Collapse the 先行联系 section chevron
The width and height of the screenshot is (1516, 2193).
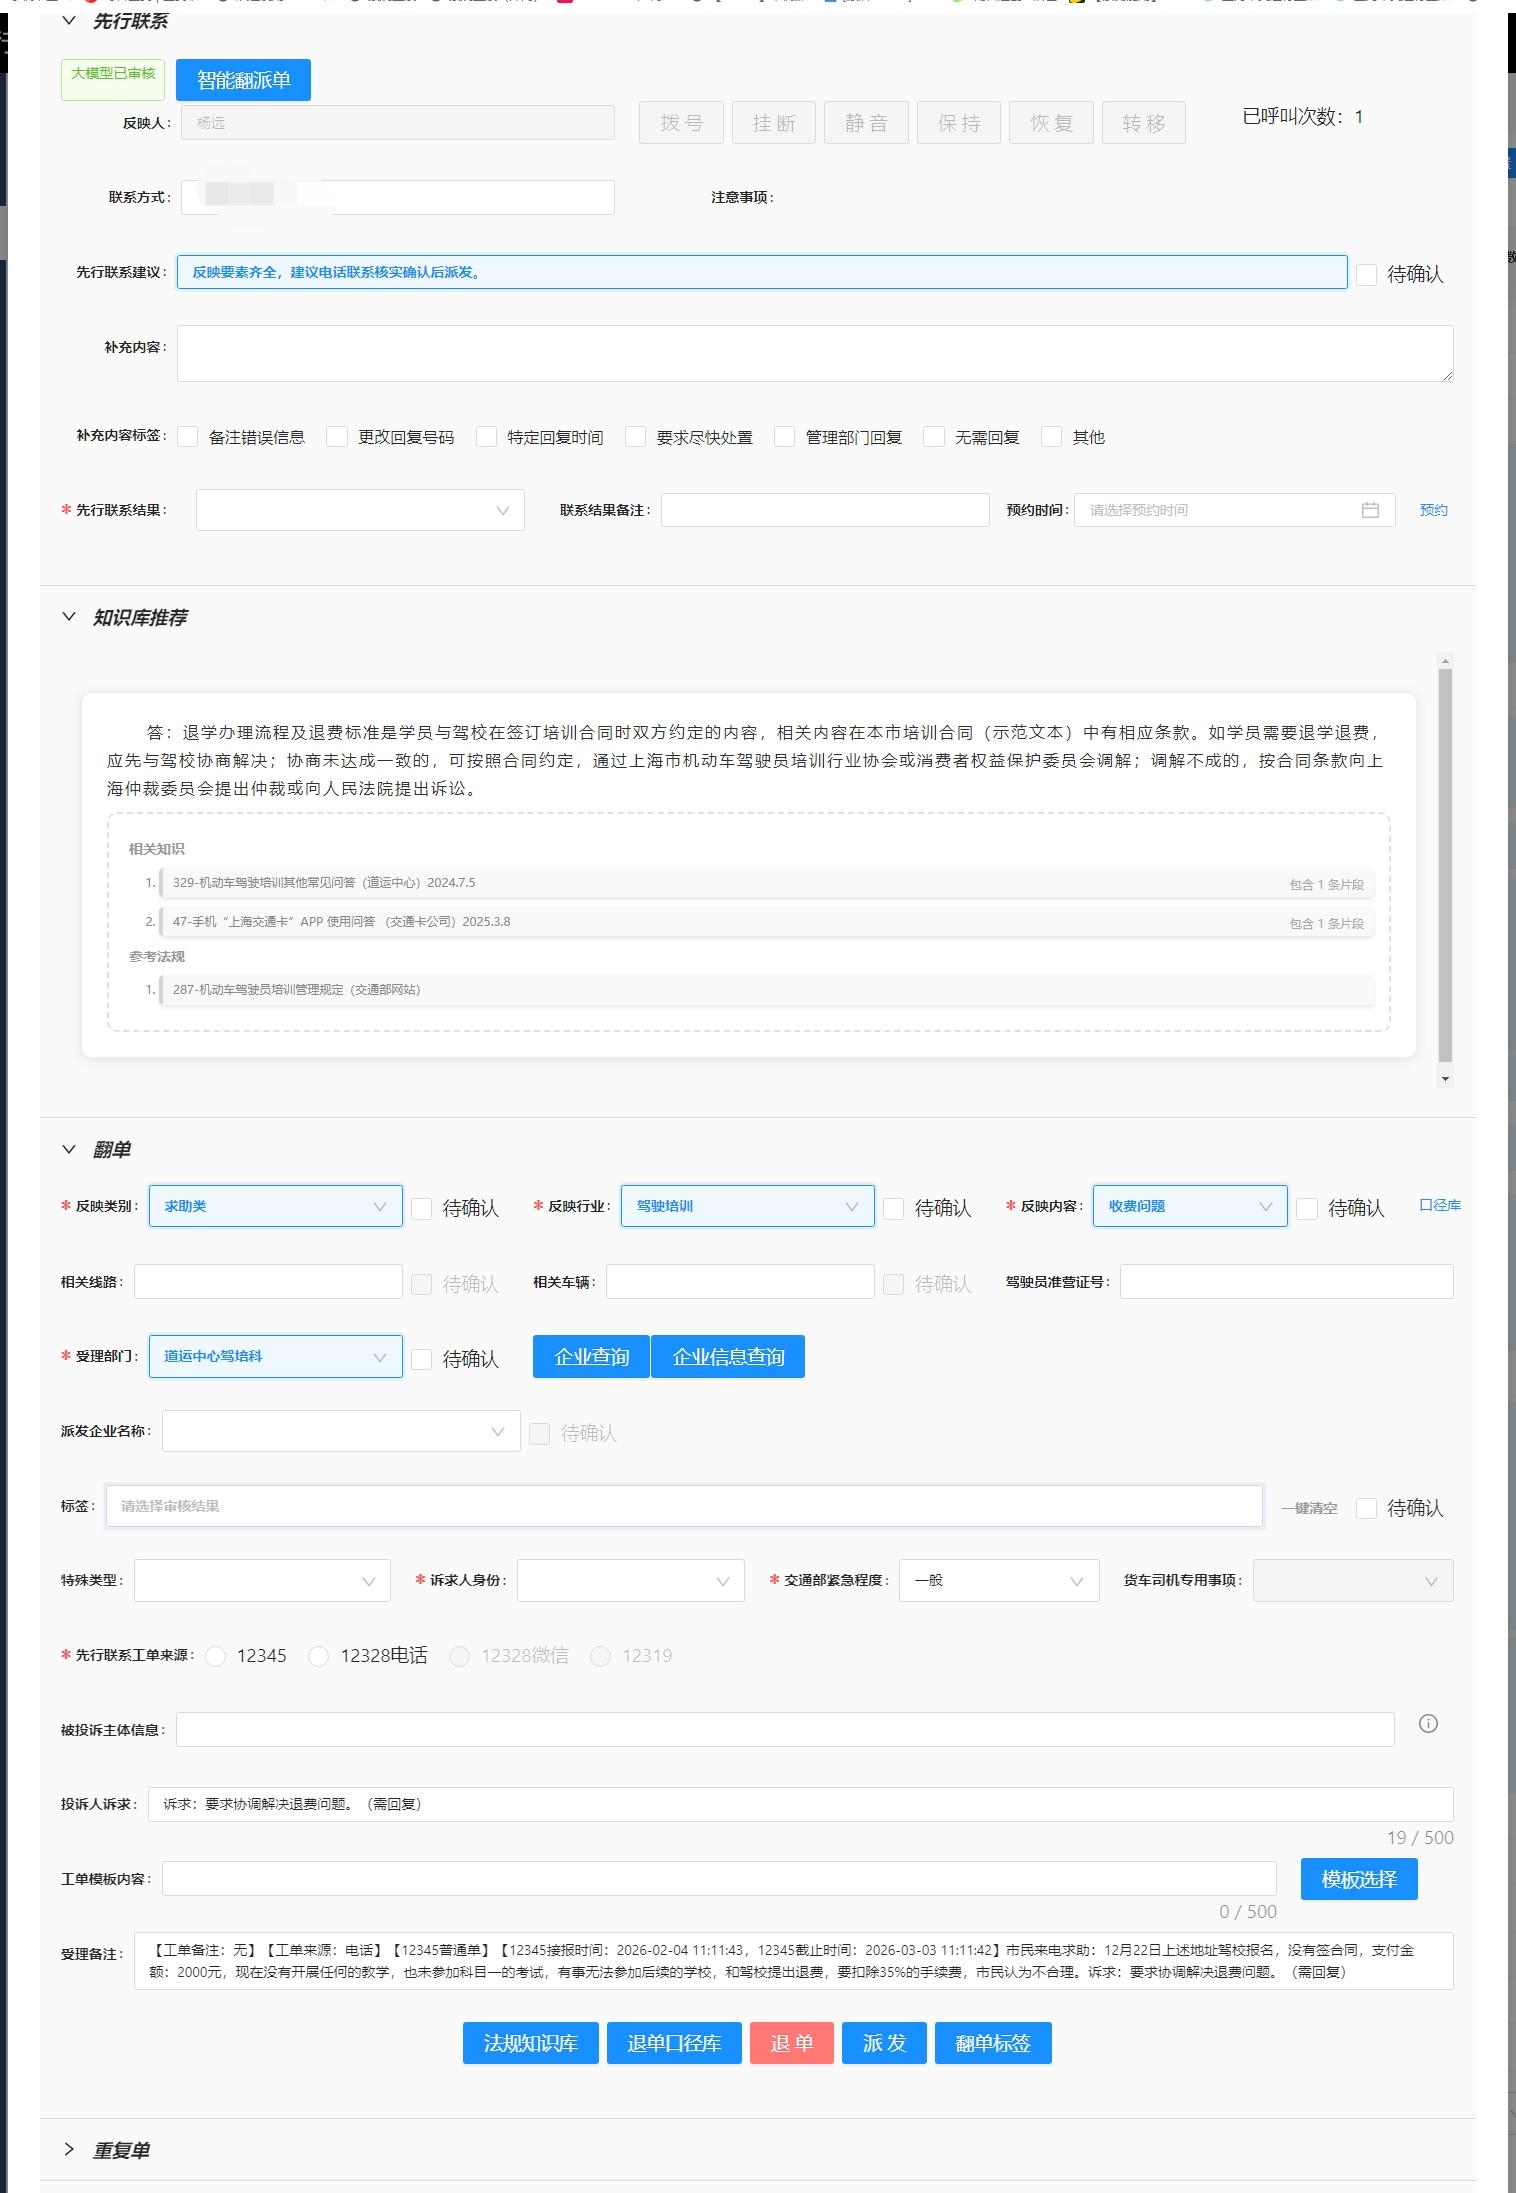pyautogui.click(x=69, y=21)
